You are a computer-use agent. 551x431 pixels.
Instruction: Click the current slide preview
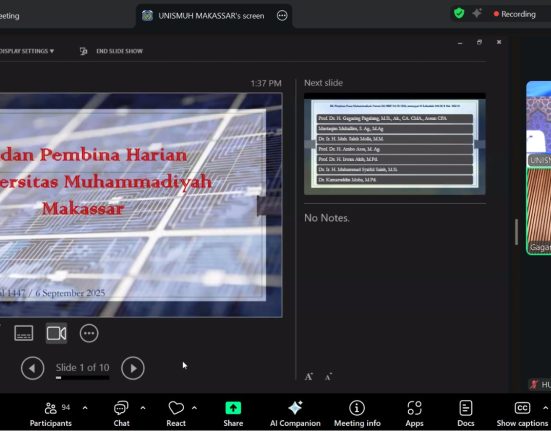pos(141,205)
